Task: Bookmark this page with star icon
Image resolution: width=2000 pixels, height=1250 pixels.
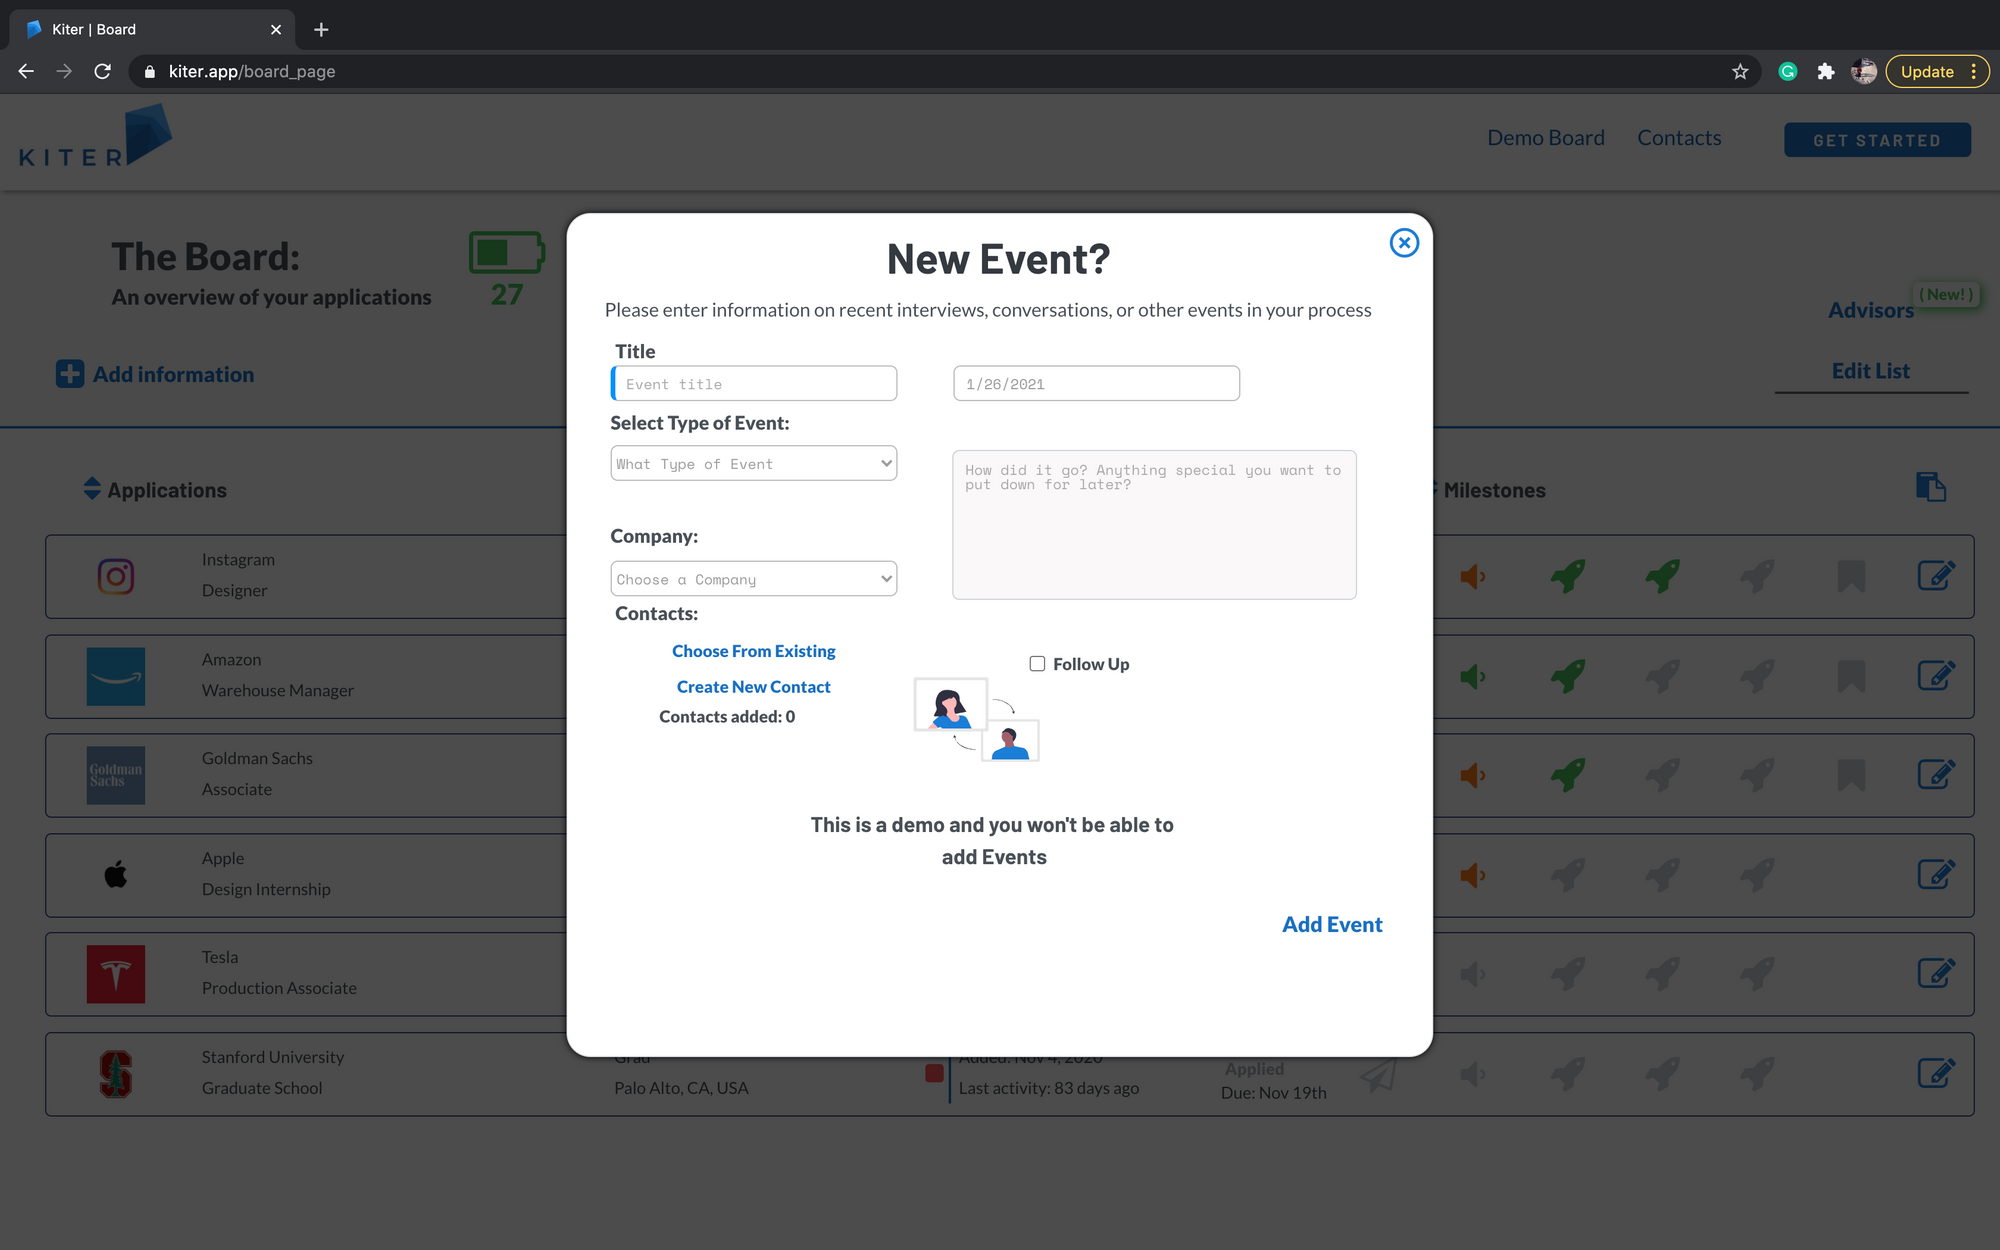Action: pyautogui.click(x=1740, y=72)
